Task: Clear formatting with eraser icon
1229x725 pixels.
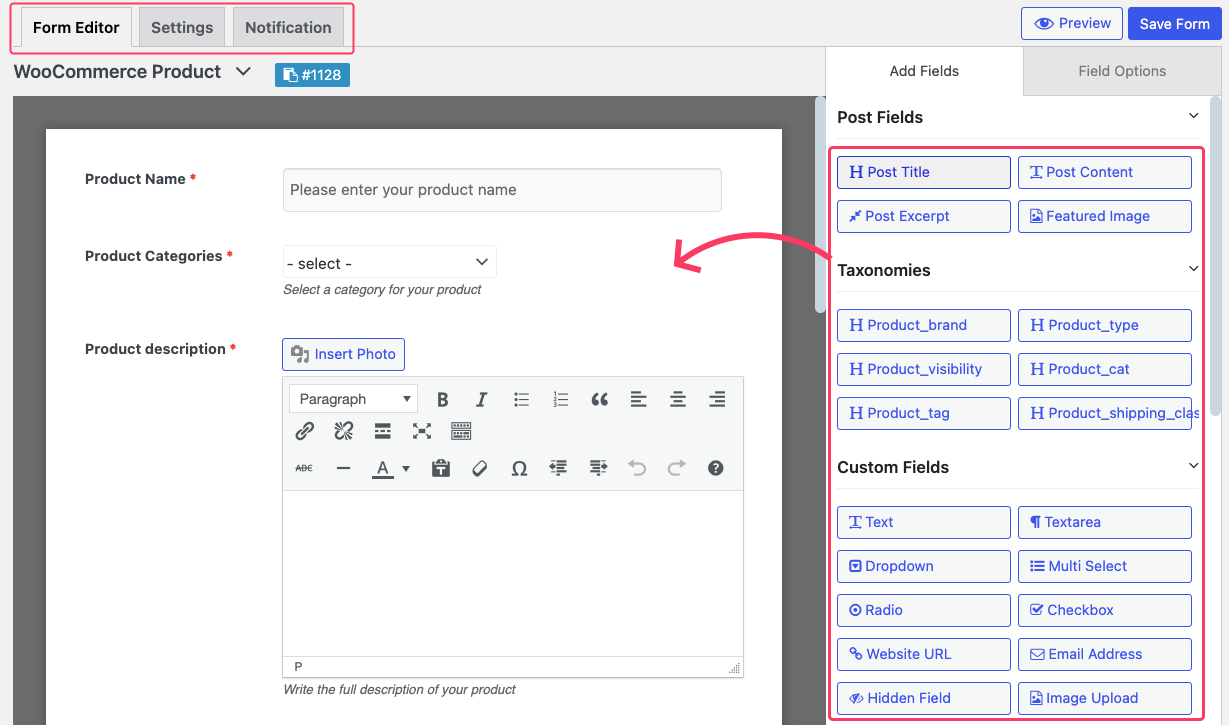Action: tap(479, 468)
